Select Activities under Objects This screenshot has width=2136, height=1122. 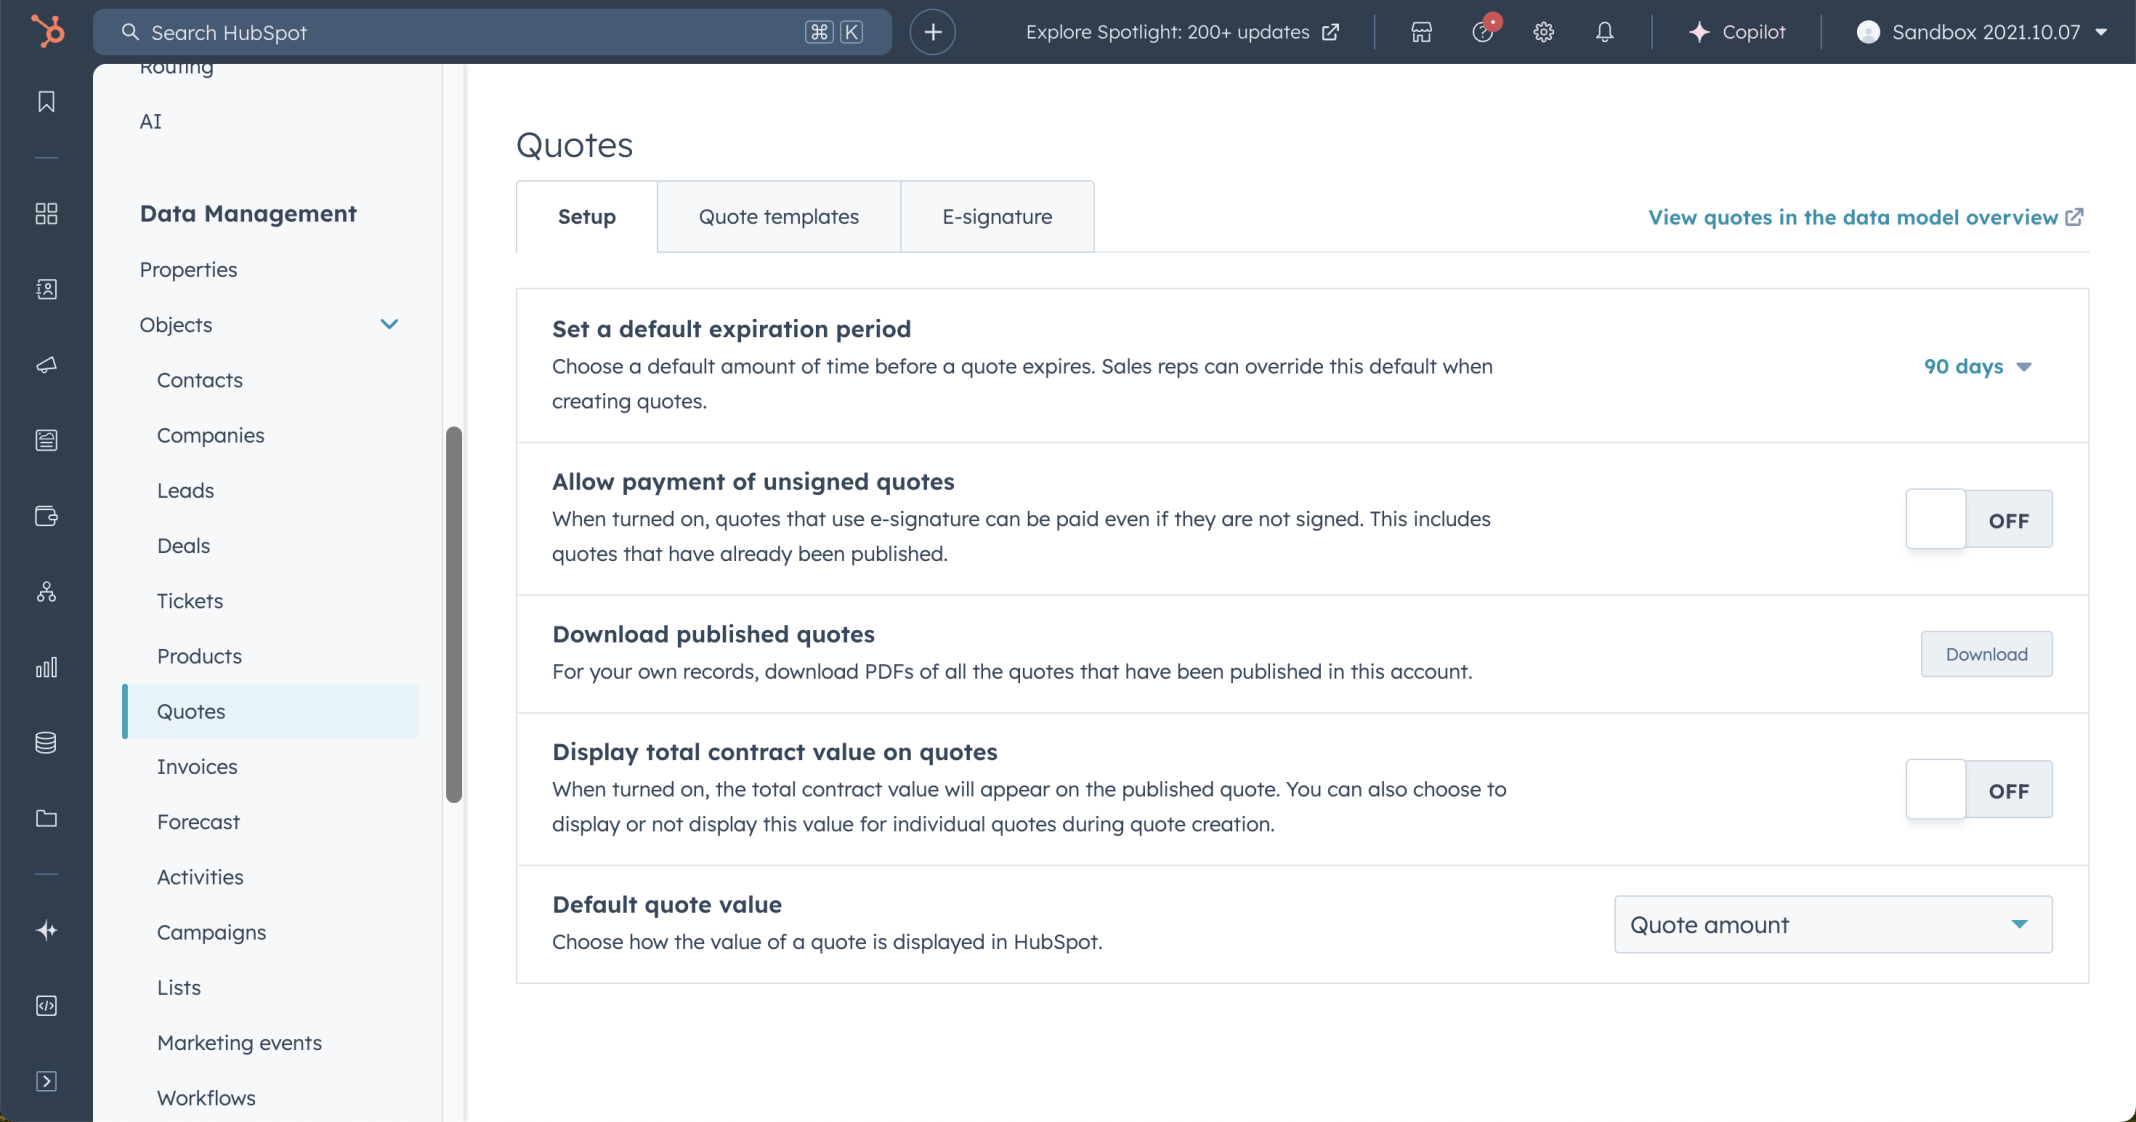coord(200,877)
